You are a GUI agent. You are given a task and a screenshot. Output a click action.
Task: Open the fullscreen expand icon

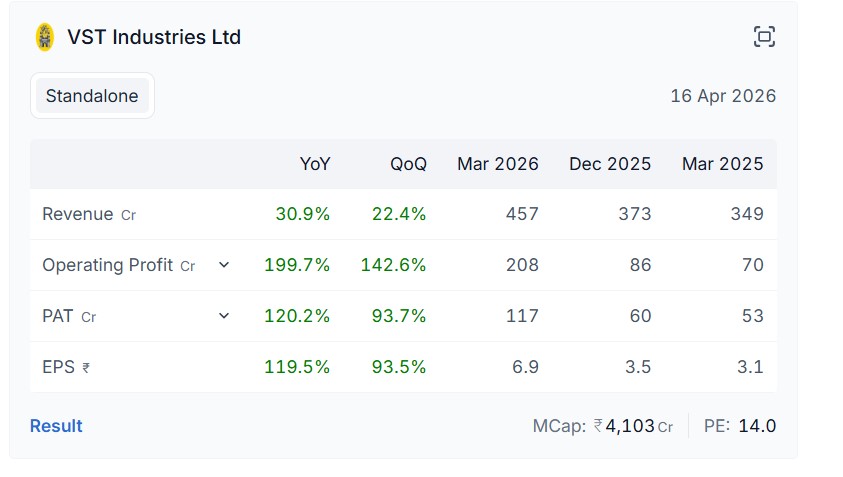pos(764,37)
